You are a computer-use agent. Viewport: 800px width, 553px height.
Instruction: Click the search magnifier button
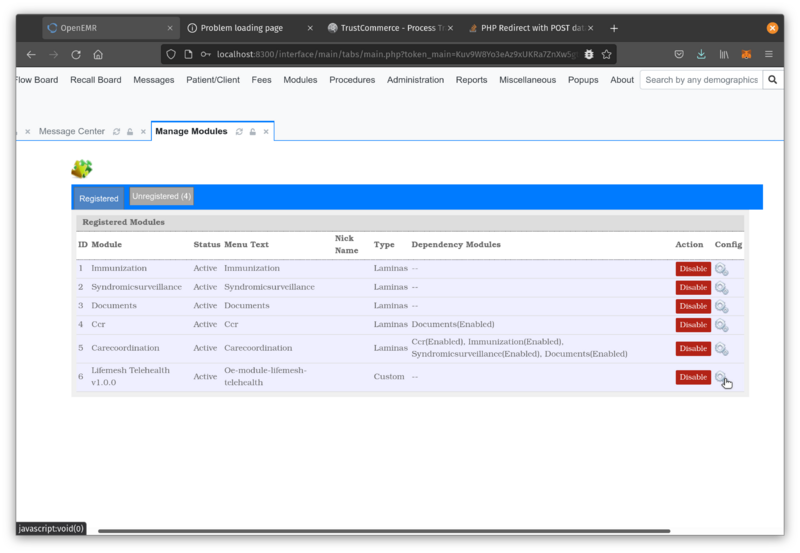click(772, 80)
